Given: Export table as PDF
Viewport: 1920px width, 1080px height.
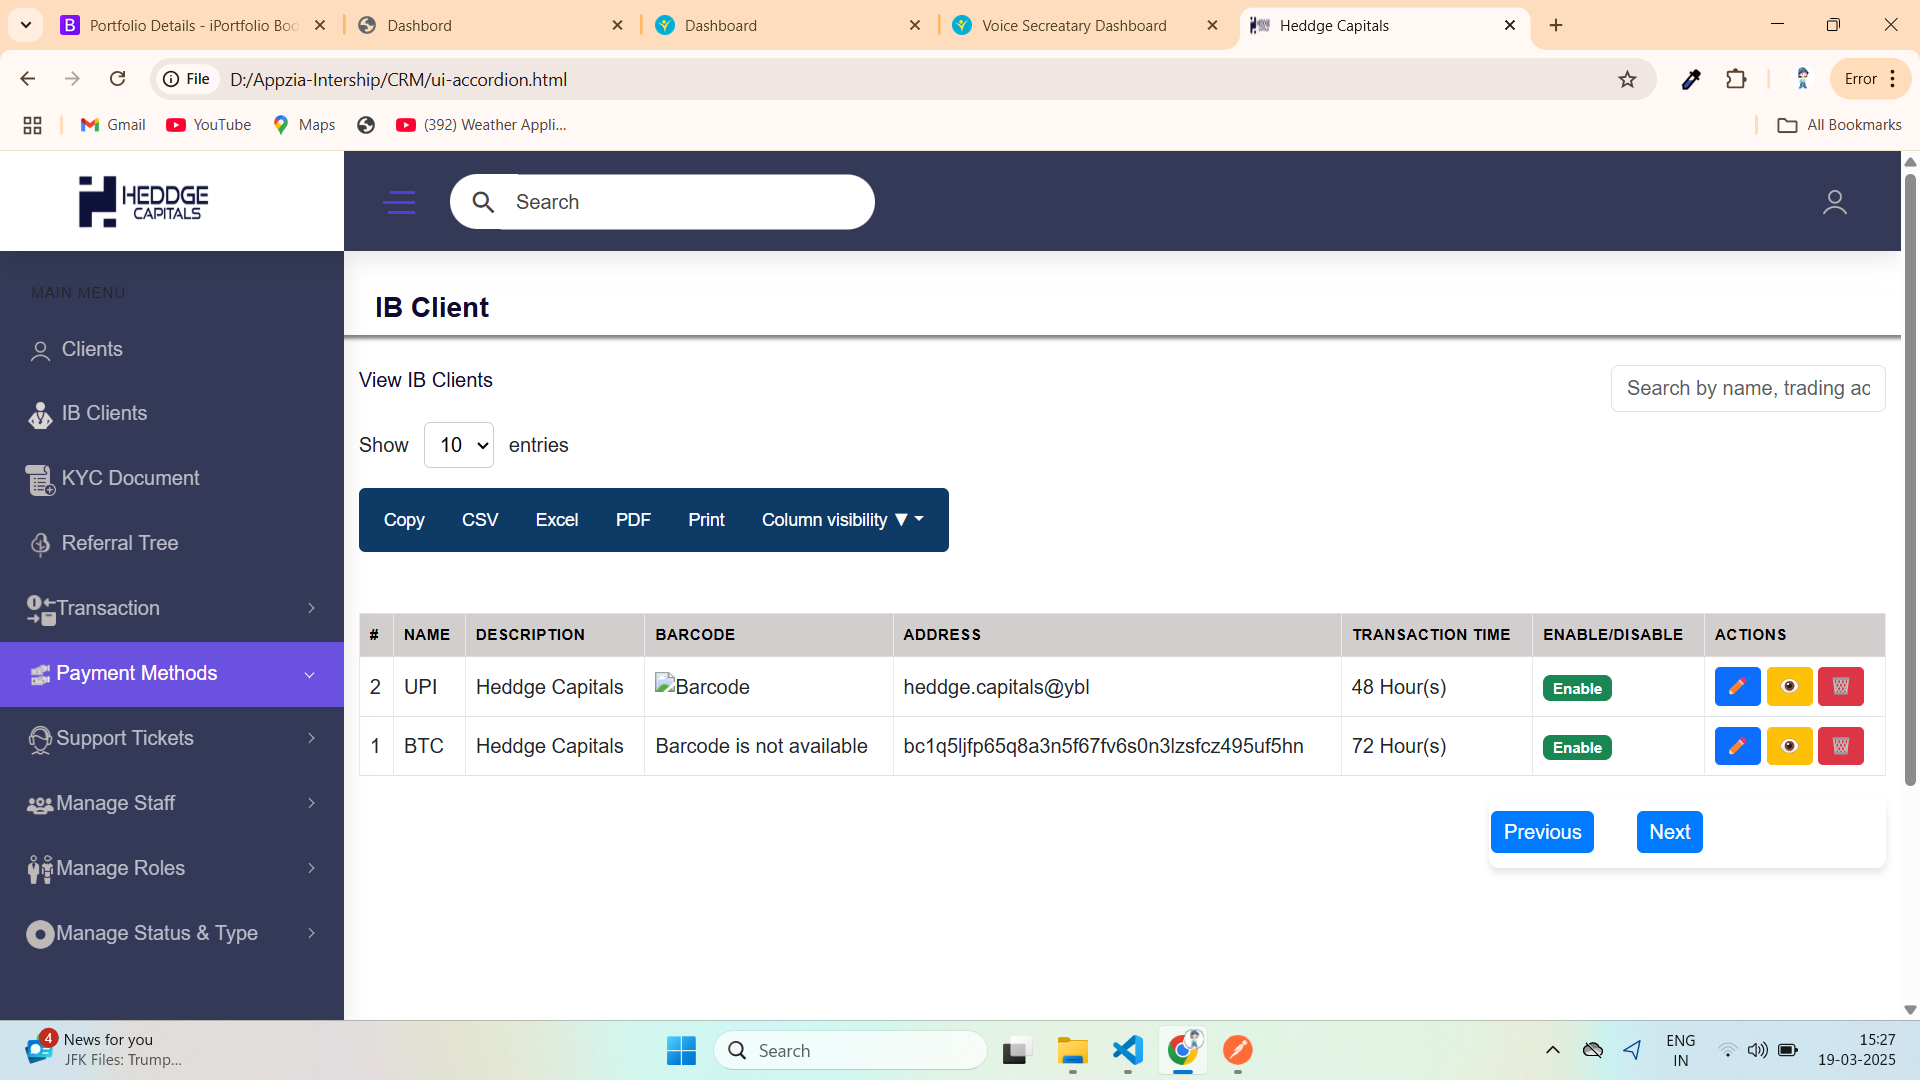Looking at the screenshot, I should click(x=633, y=520).
